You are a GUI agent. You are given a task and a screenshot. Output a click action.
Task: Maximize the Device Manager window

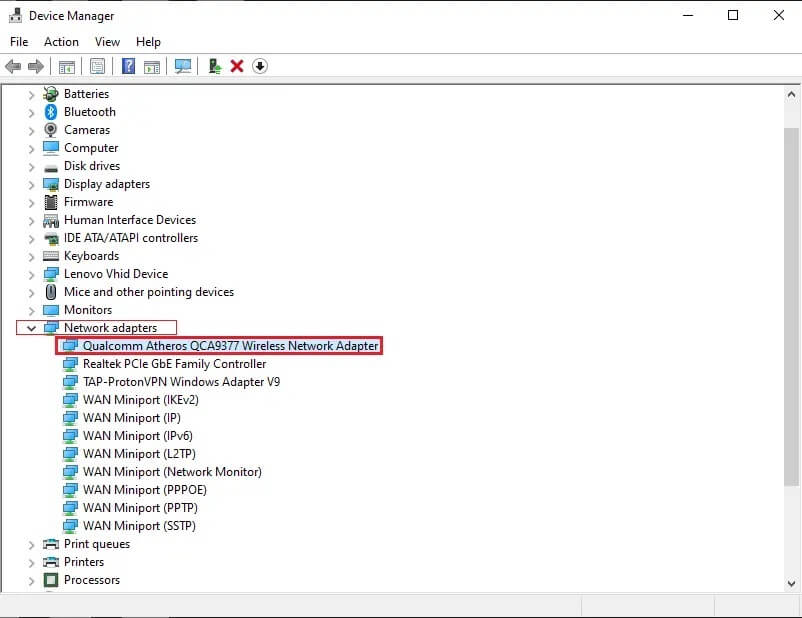pos(733,15)
